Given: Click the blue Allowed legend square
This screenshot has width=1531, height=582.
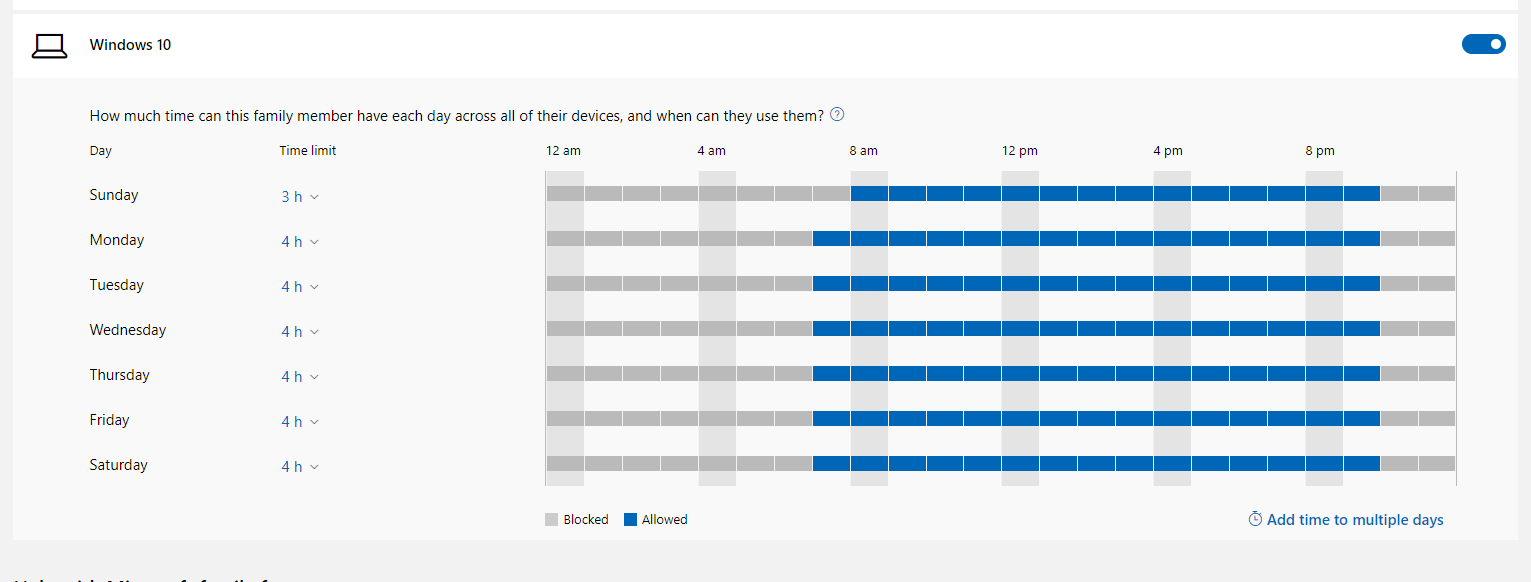Looking at the screenshot, I should [633, 519].
